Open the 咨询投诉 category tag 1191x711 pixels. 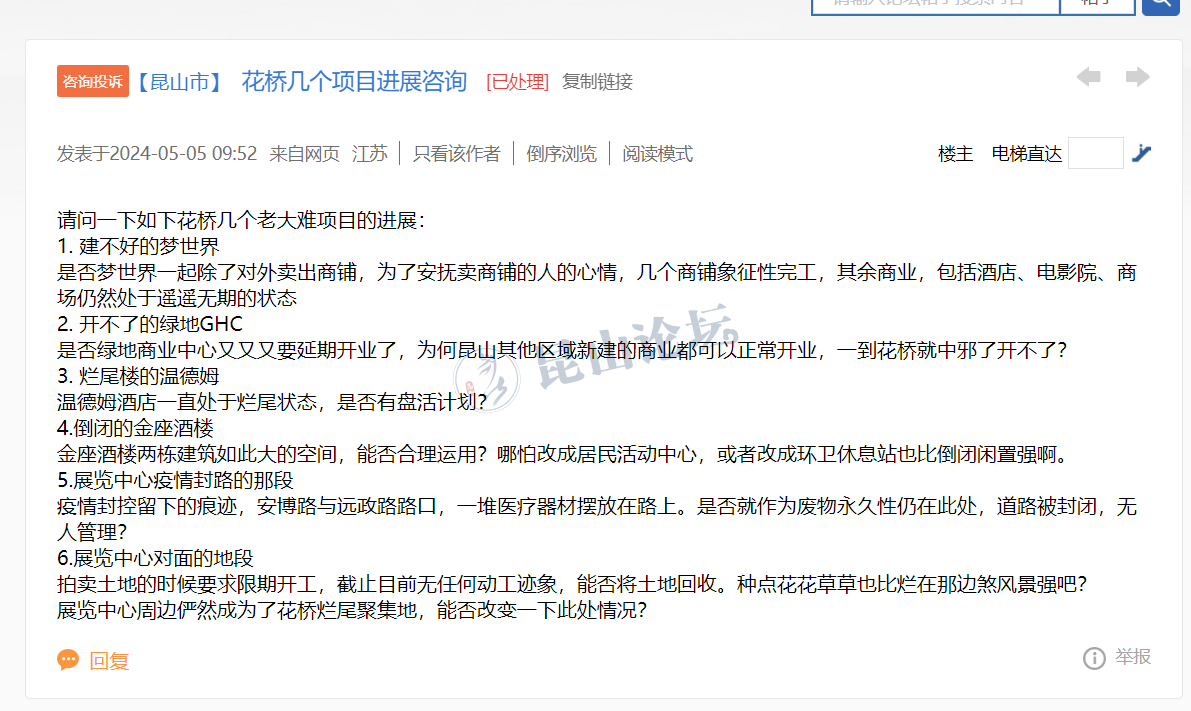tap(93, 82)
